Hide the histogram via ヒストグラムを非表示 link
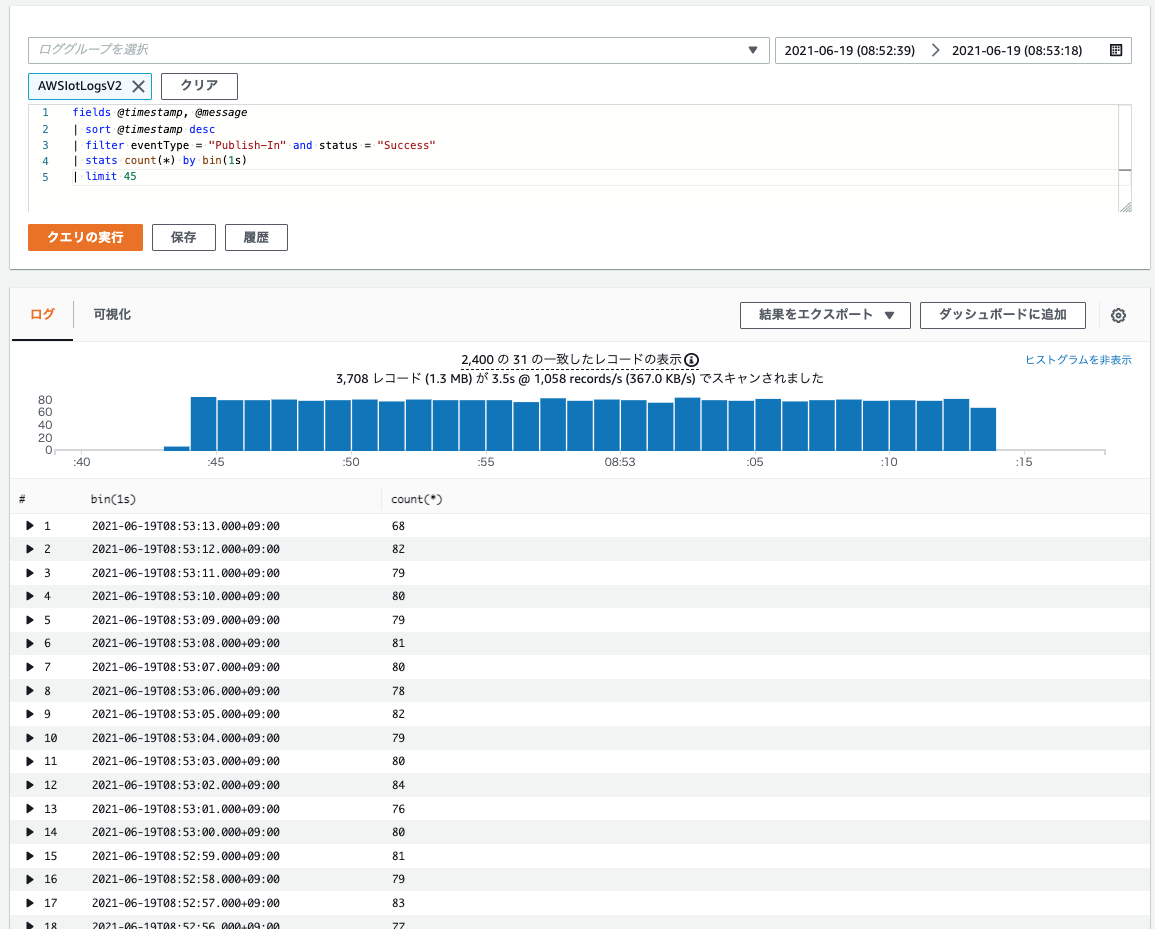The width and height of the screenshot is (1155, 929). (1079, 360)
